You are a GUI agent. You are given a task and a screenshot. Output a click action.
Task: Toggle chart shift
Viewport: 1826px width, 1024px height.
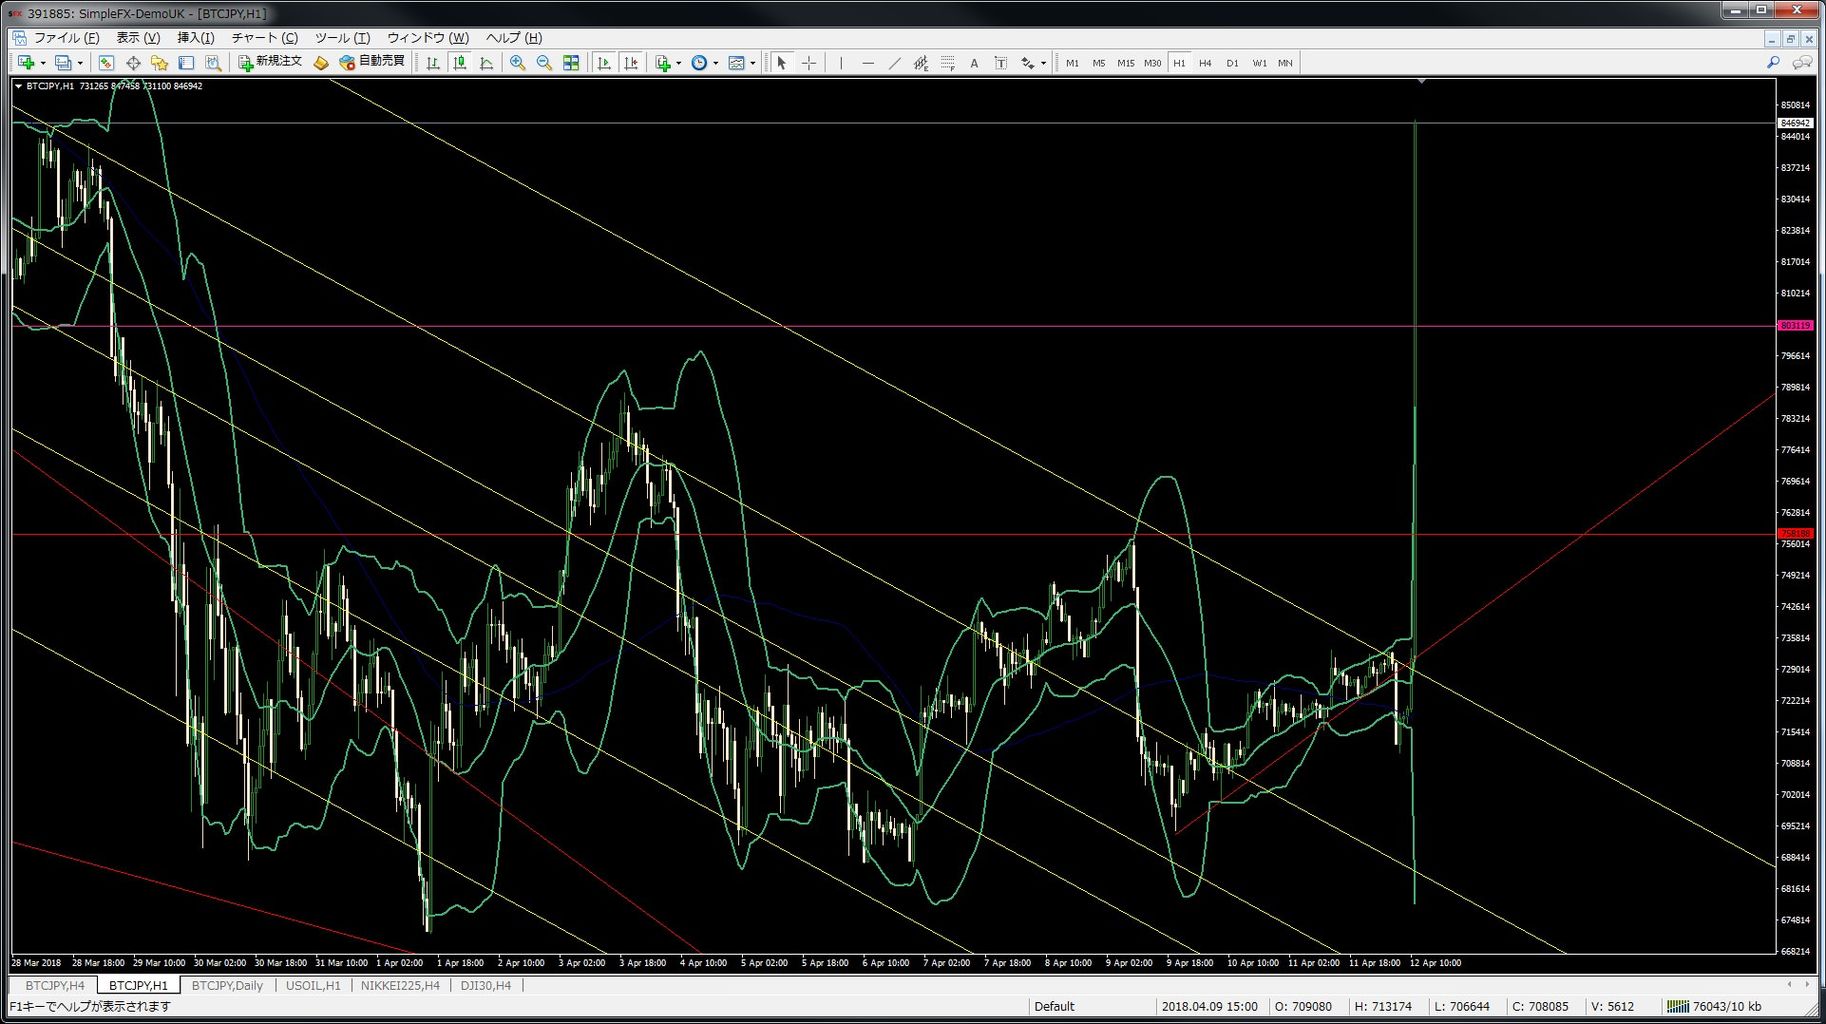[631, 63]
